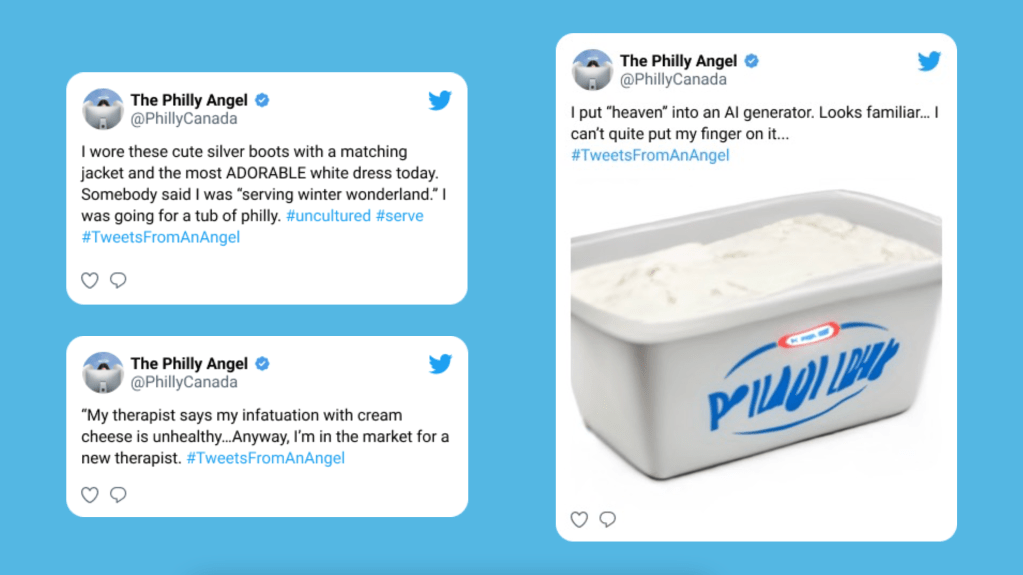Image resolution: width=1023 pixels, height=575 pixels.
Task: Reply to the silver boots tweet
Action: (x=118, y=280)
